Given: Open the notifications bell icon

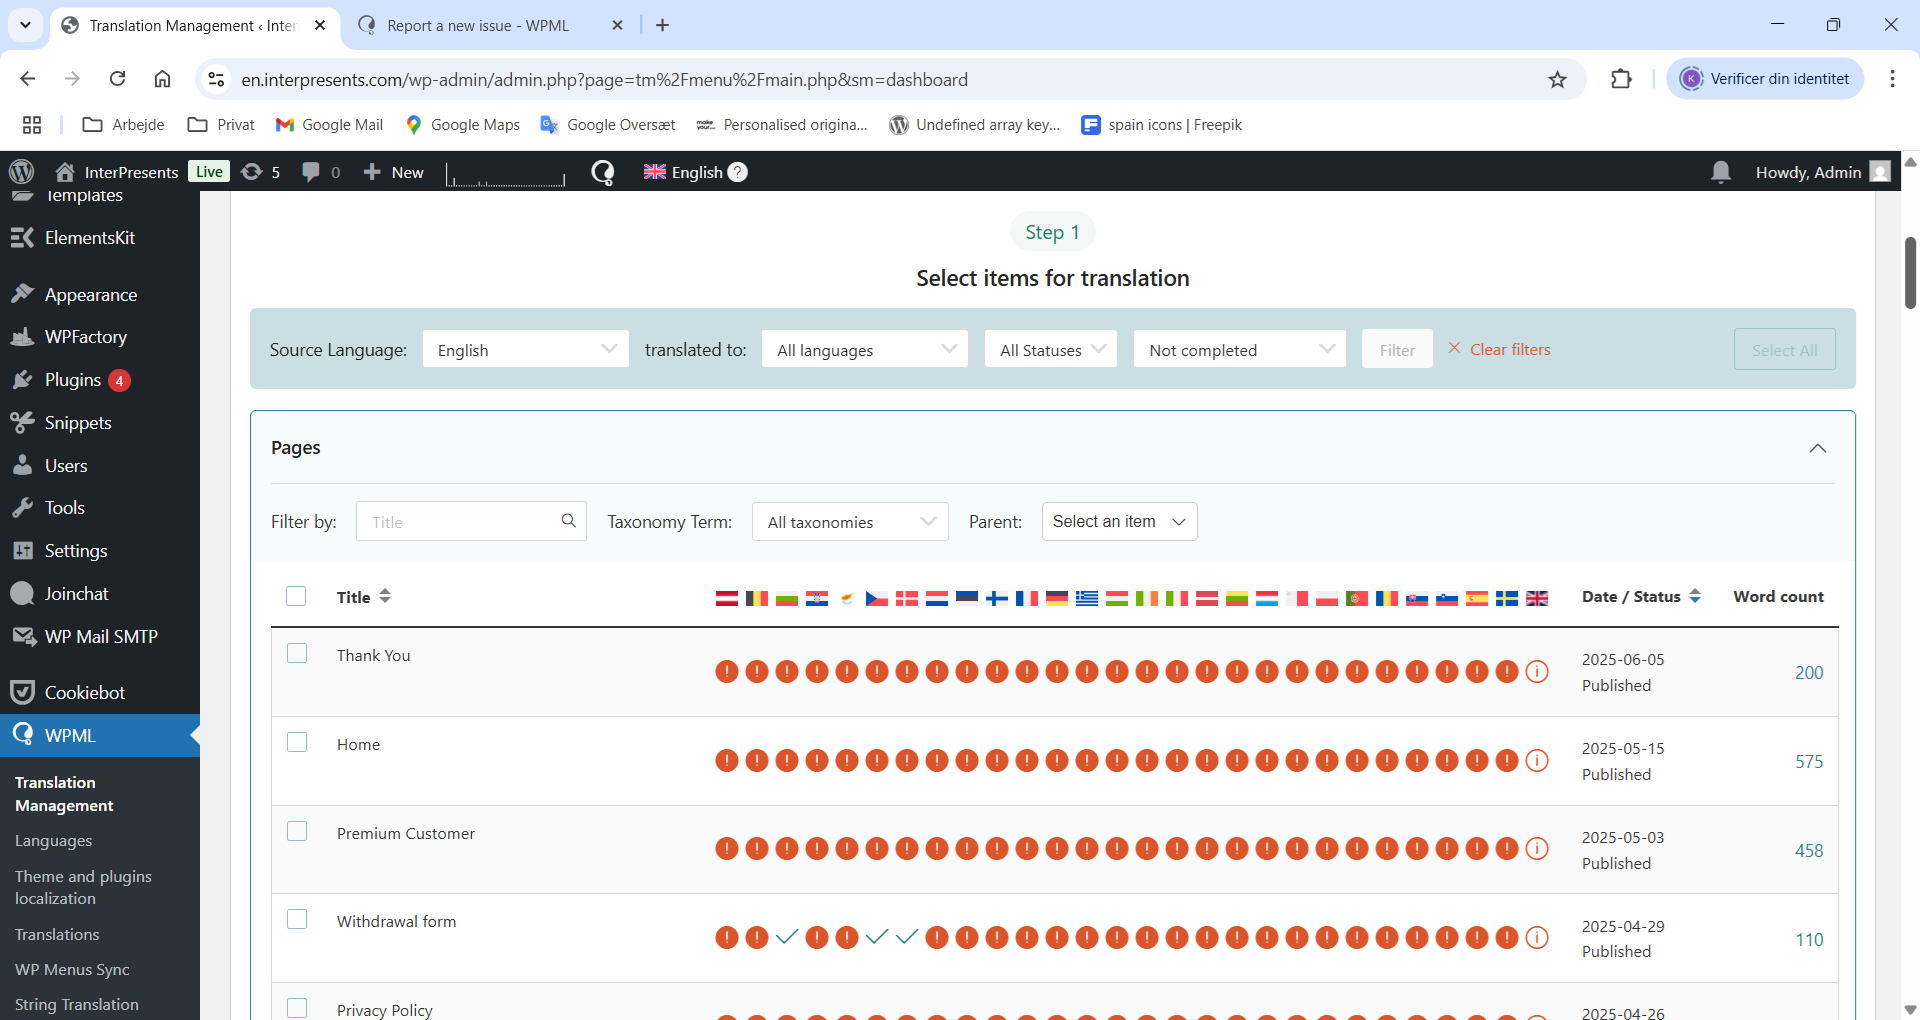Looking at the screenshot, I should click(x=1721, y=172).
